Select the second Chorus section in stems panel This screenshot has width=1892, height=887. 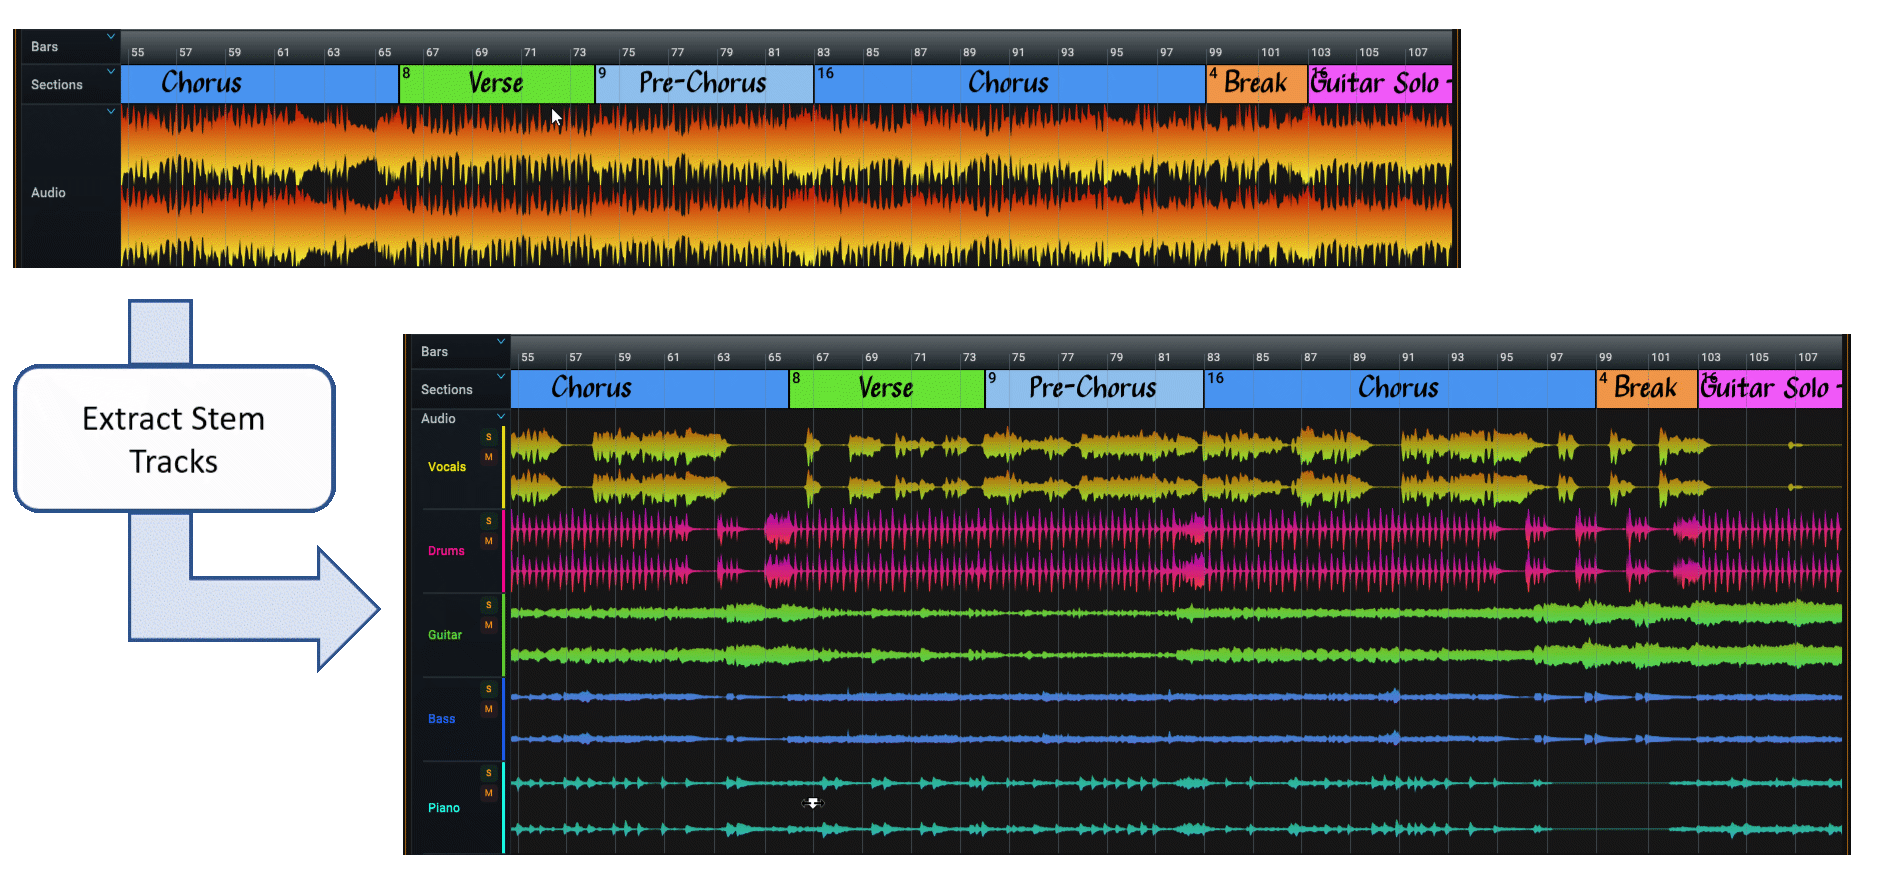tap(1400, 389)
